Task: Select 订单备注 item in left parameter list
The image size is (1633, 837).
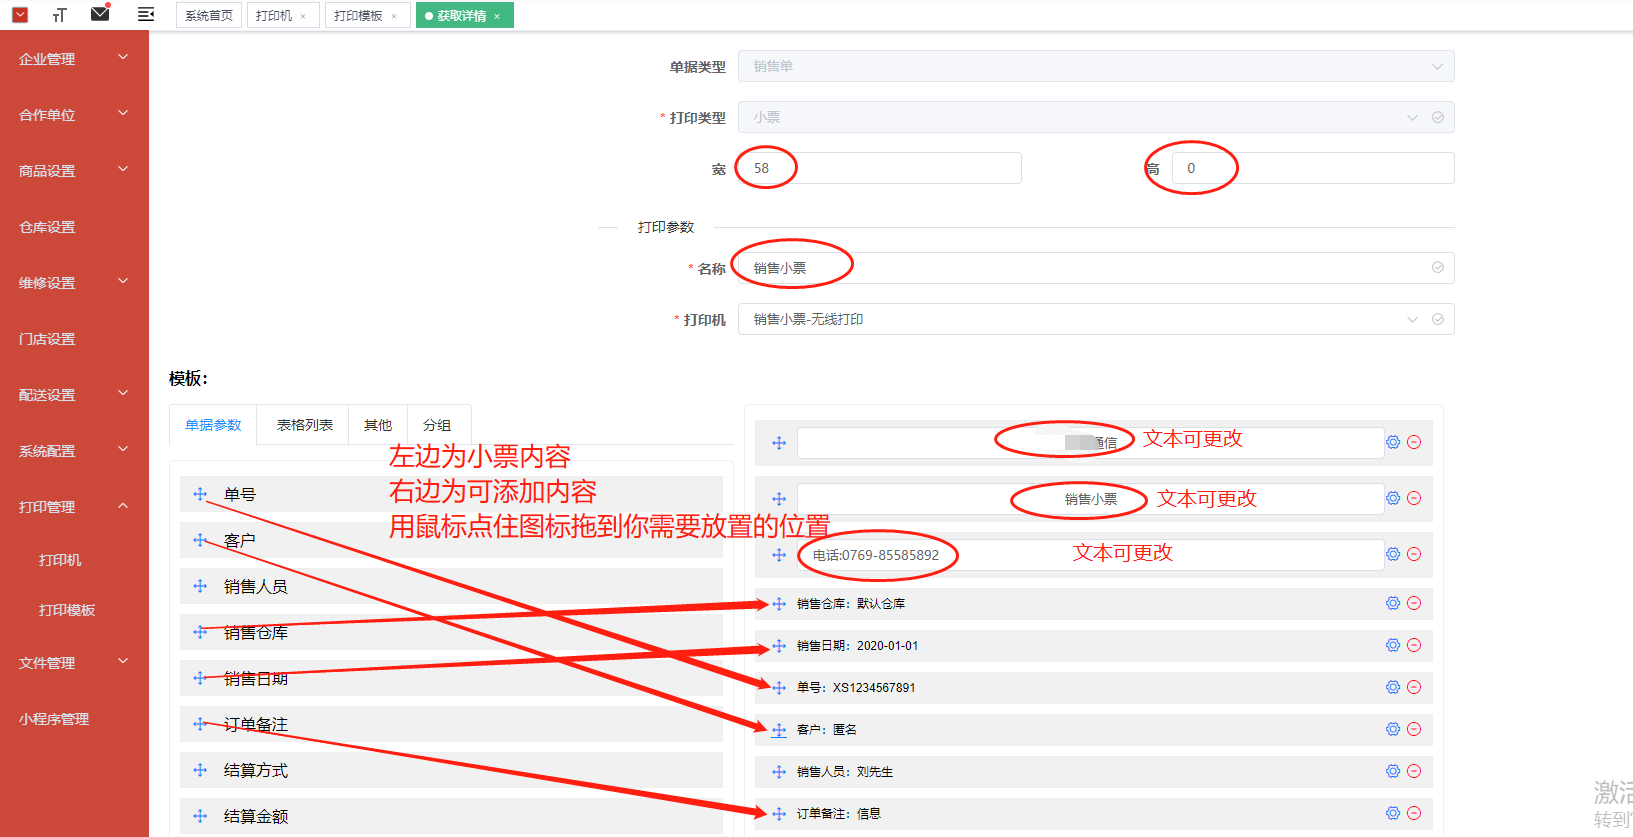Action: click(x=451, y=724)
